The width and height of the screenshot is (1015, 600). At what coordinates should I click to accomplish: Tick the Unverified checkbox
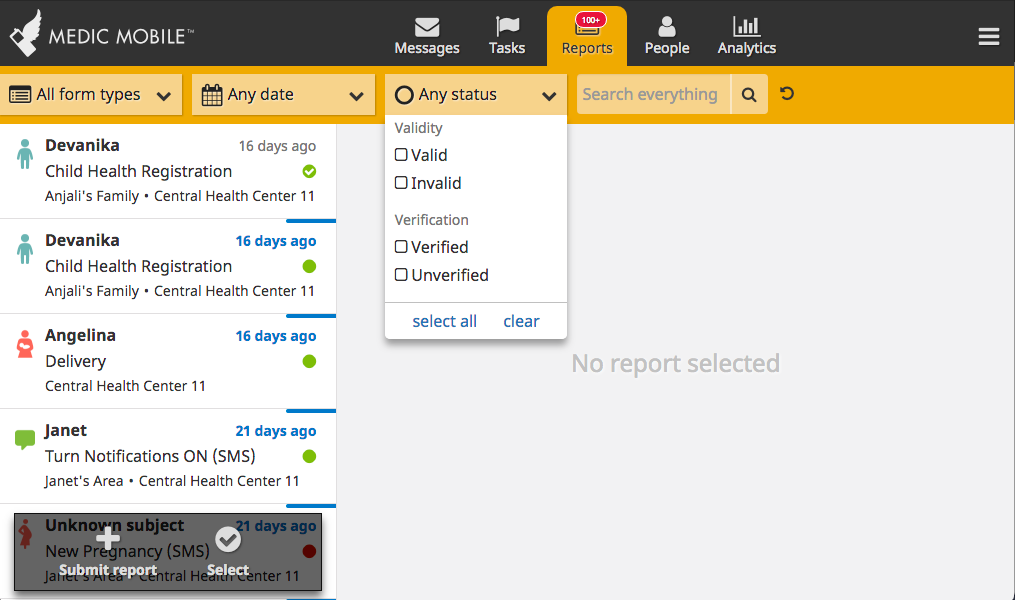[x=401, y=274]
